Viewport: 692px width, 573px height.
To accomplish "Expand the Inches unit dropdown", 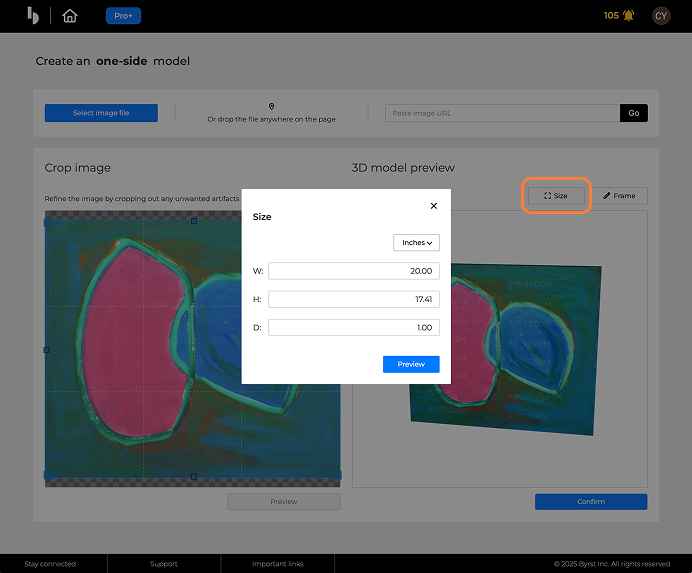I will click(416, 243).
